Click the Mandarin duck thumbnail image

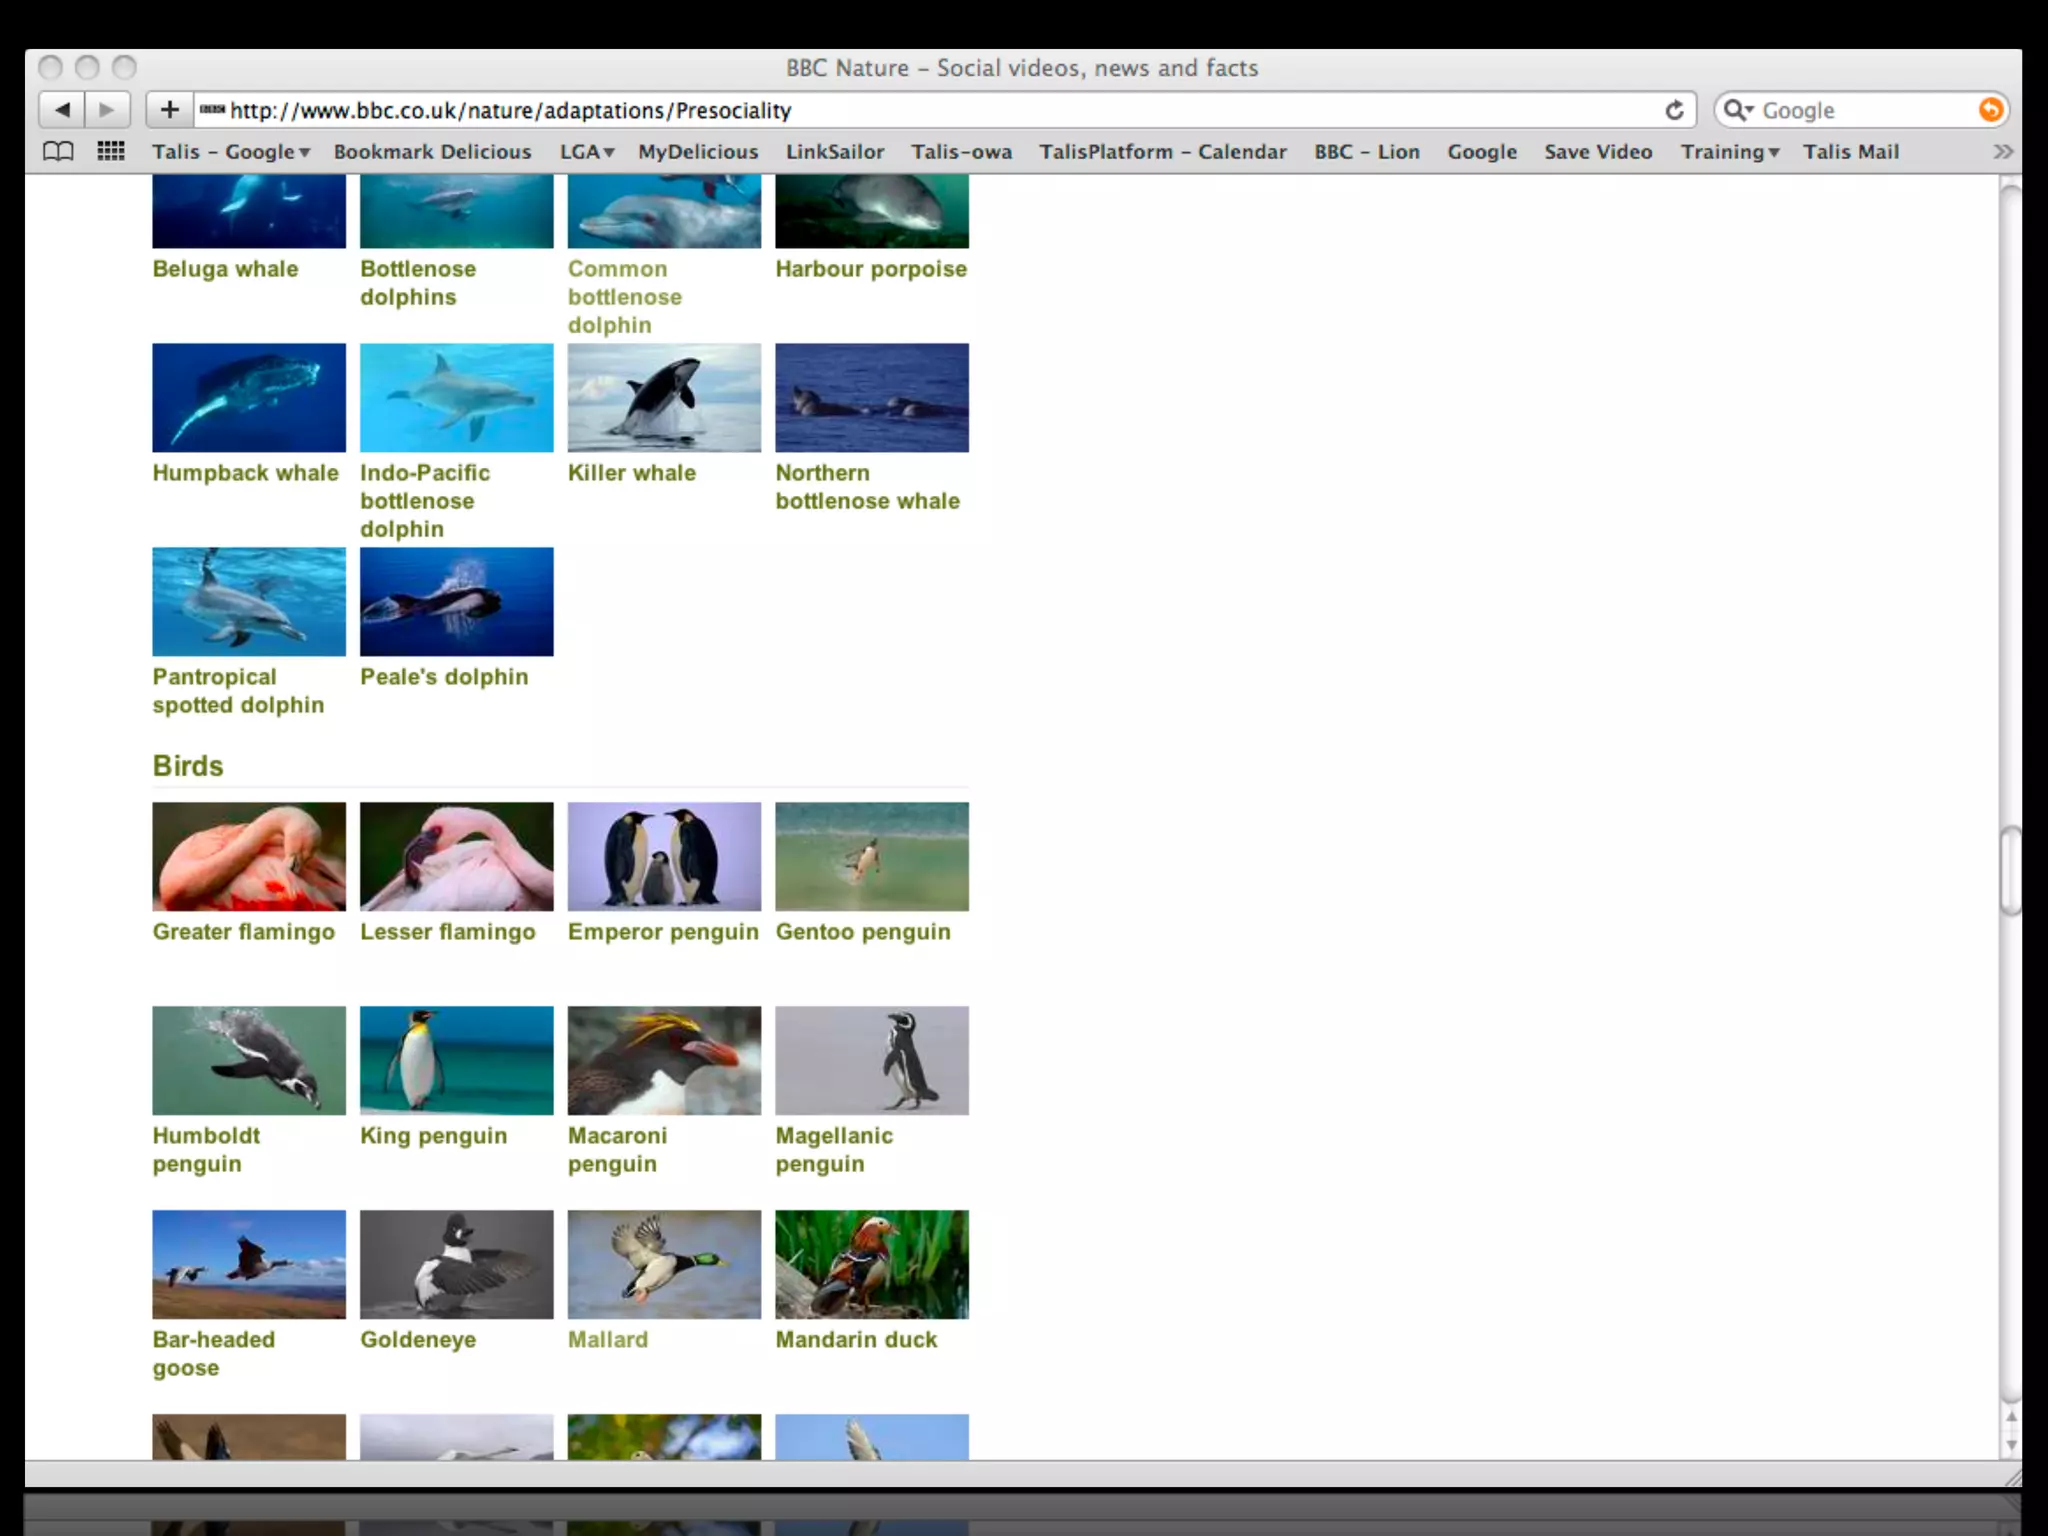click(871, 1264)
